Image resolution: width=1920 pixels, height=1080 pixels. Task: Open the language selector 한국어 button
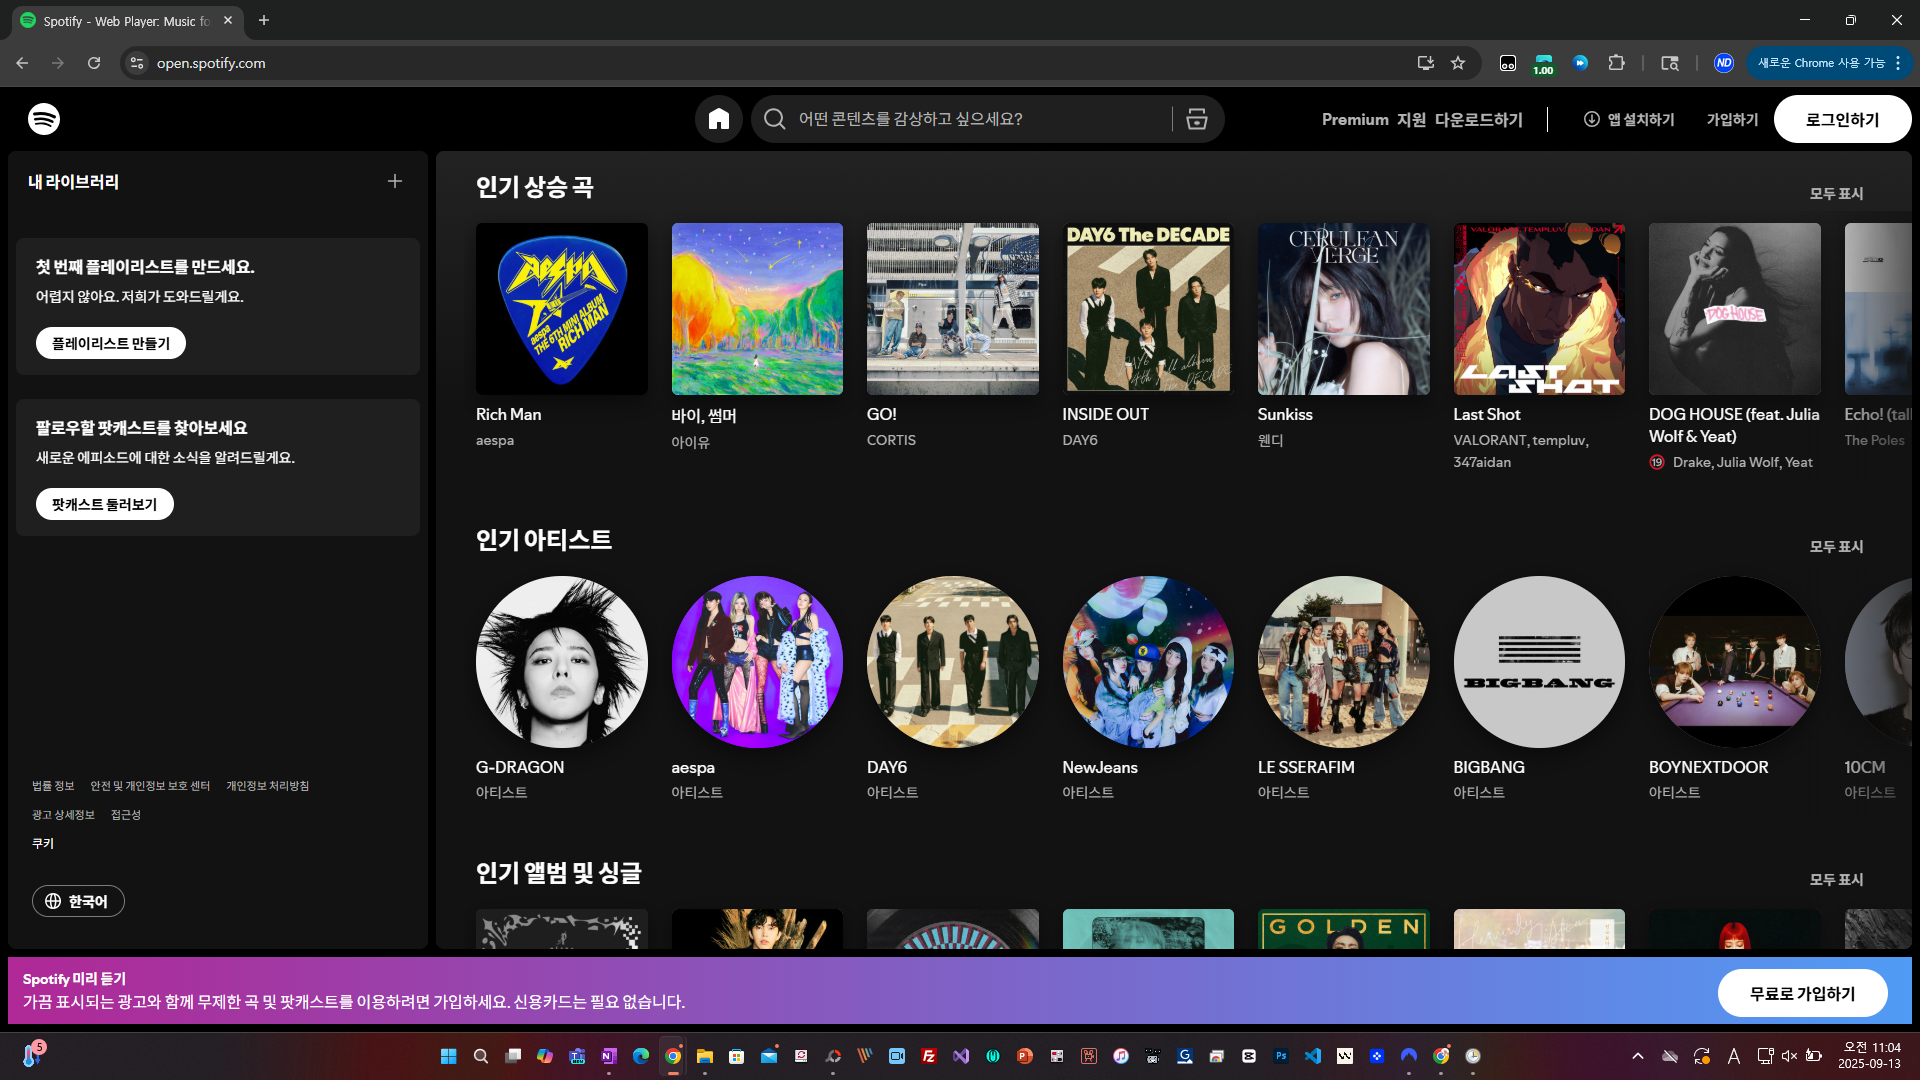(78, 901)
